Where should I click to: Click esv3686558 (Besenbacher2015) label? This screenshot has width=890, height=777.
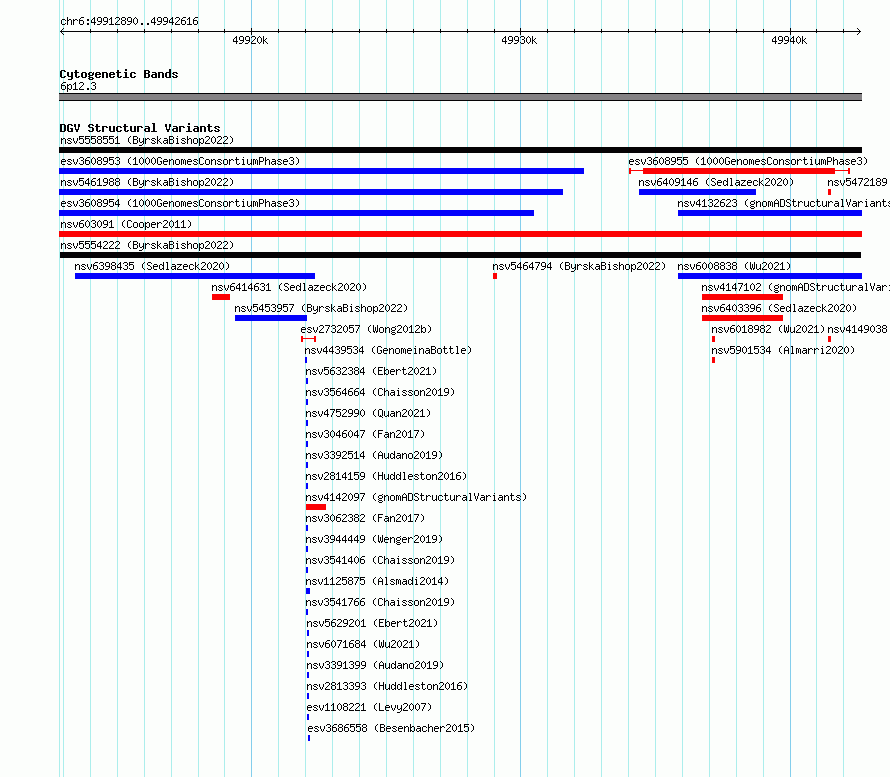click(392, 728)
